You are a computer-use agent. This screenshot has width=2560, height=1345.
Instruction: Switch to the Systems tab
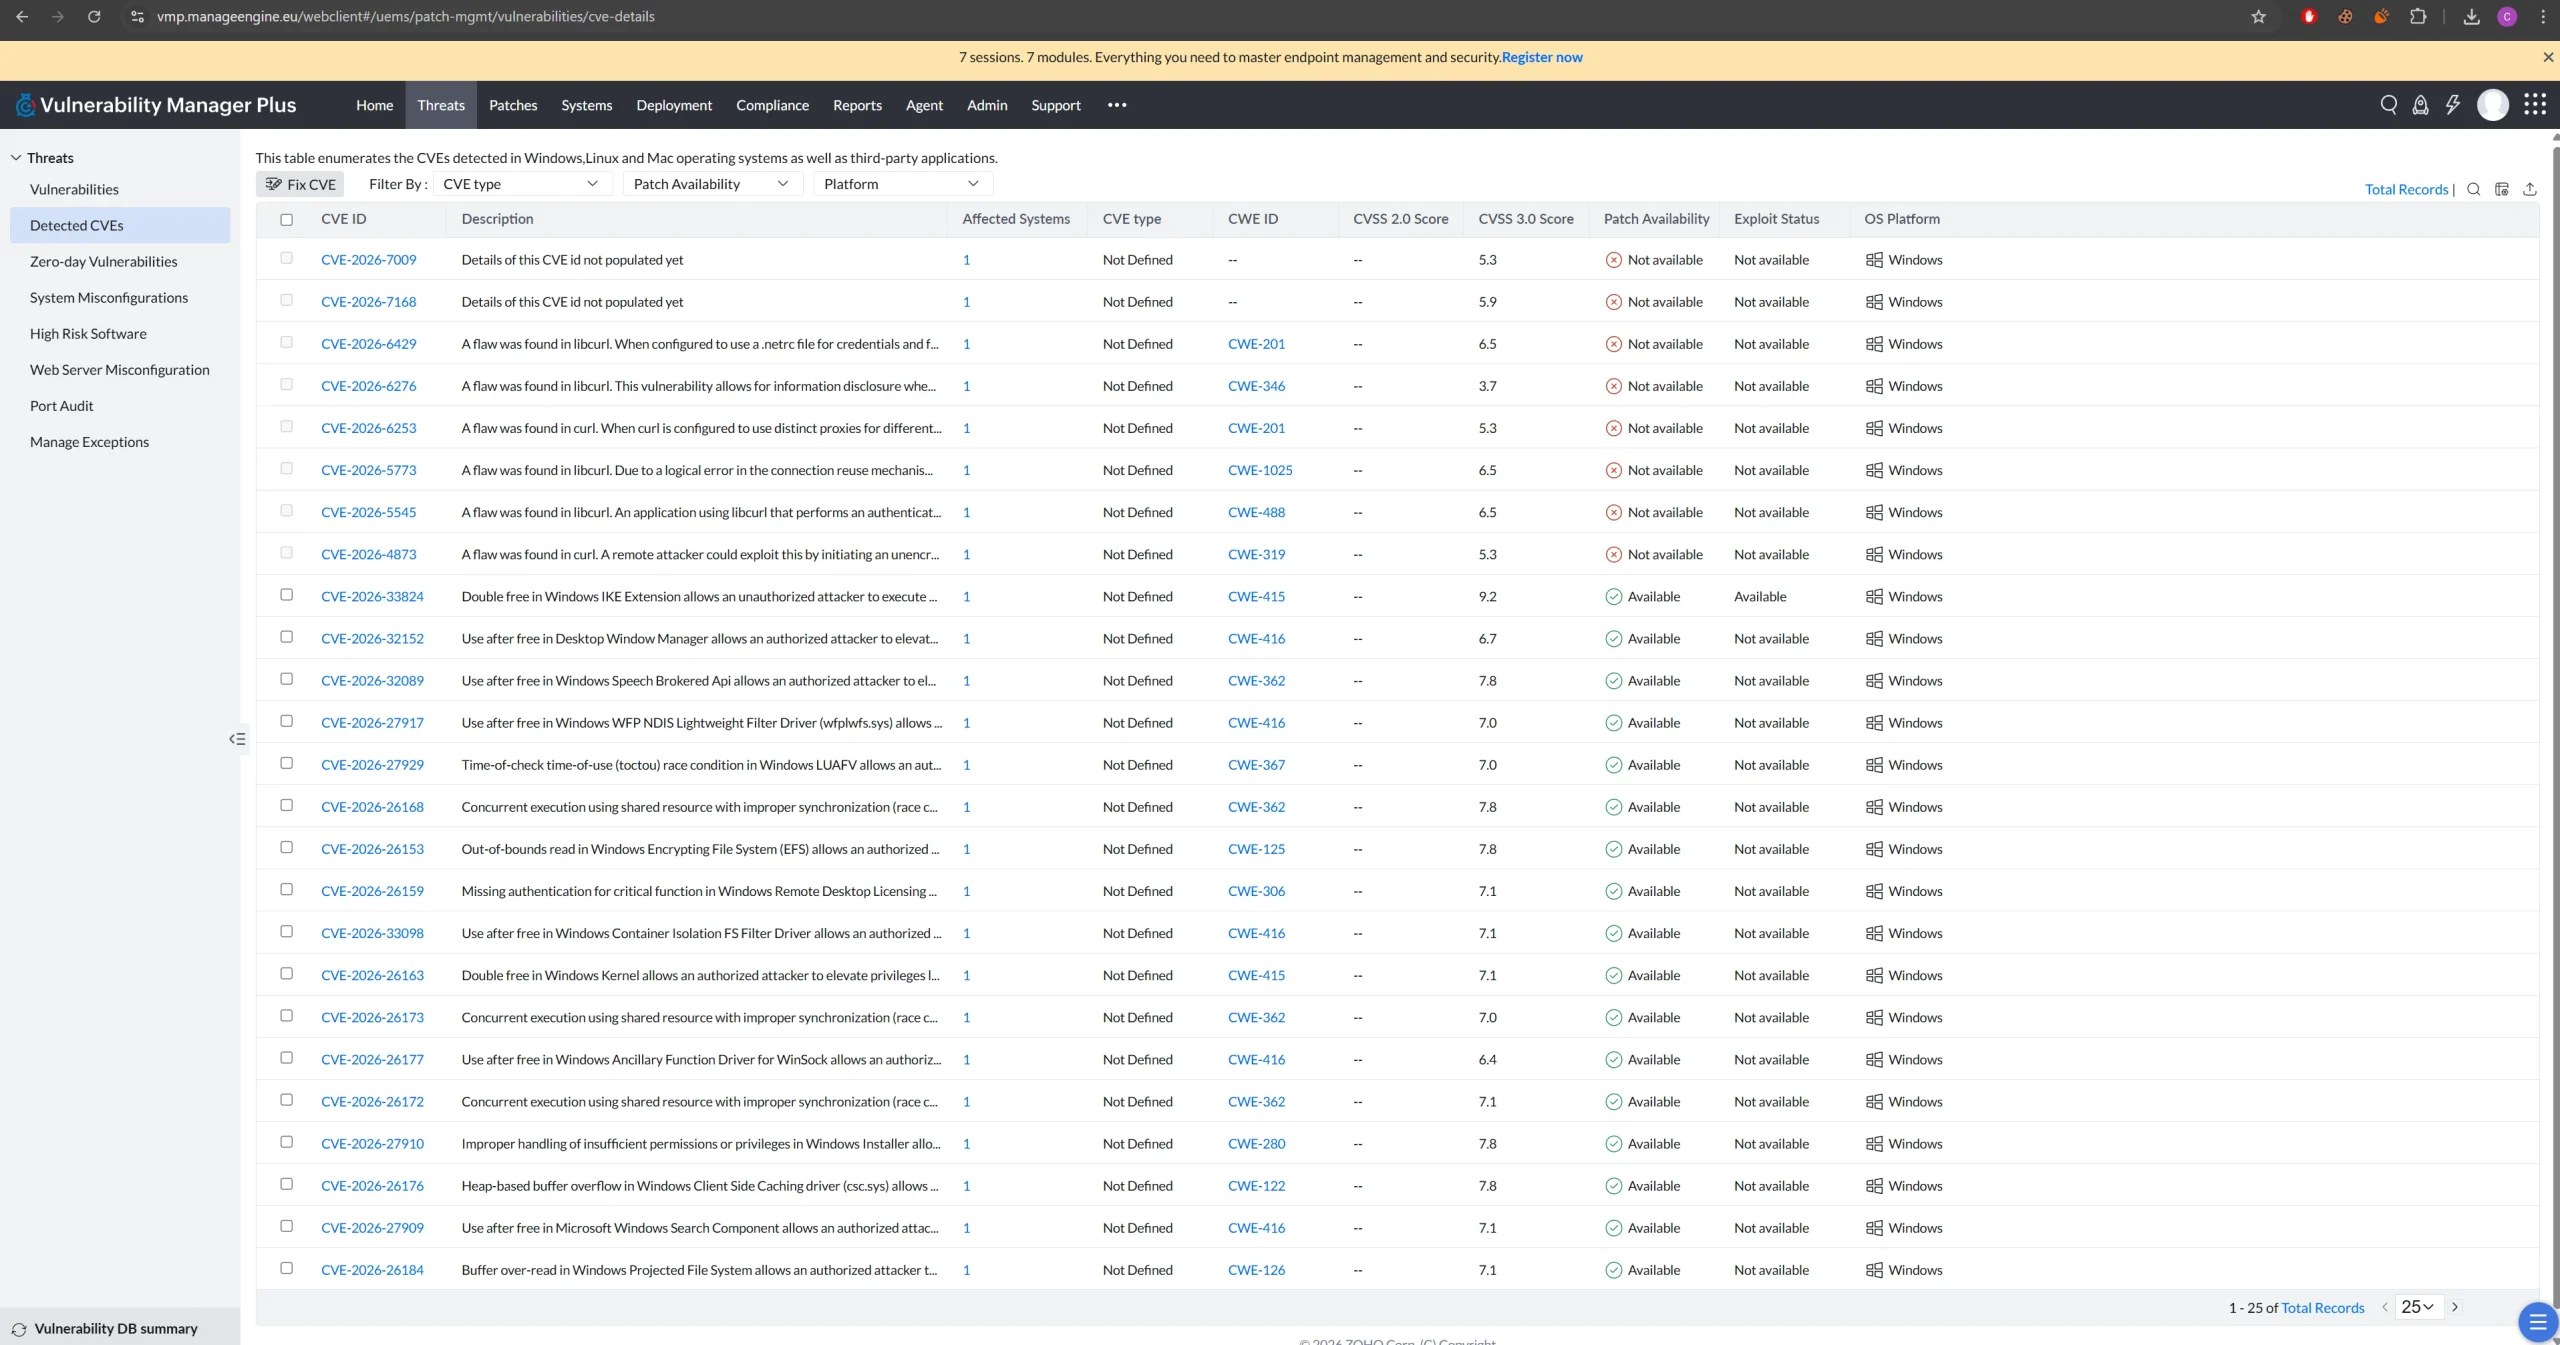click(586, 105)
